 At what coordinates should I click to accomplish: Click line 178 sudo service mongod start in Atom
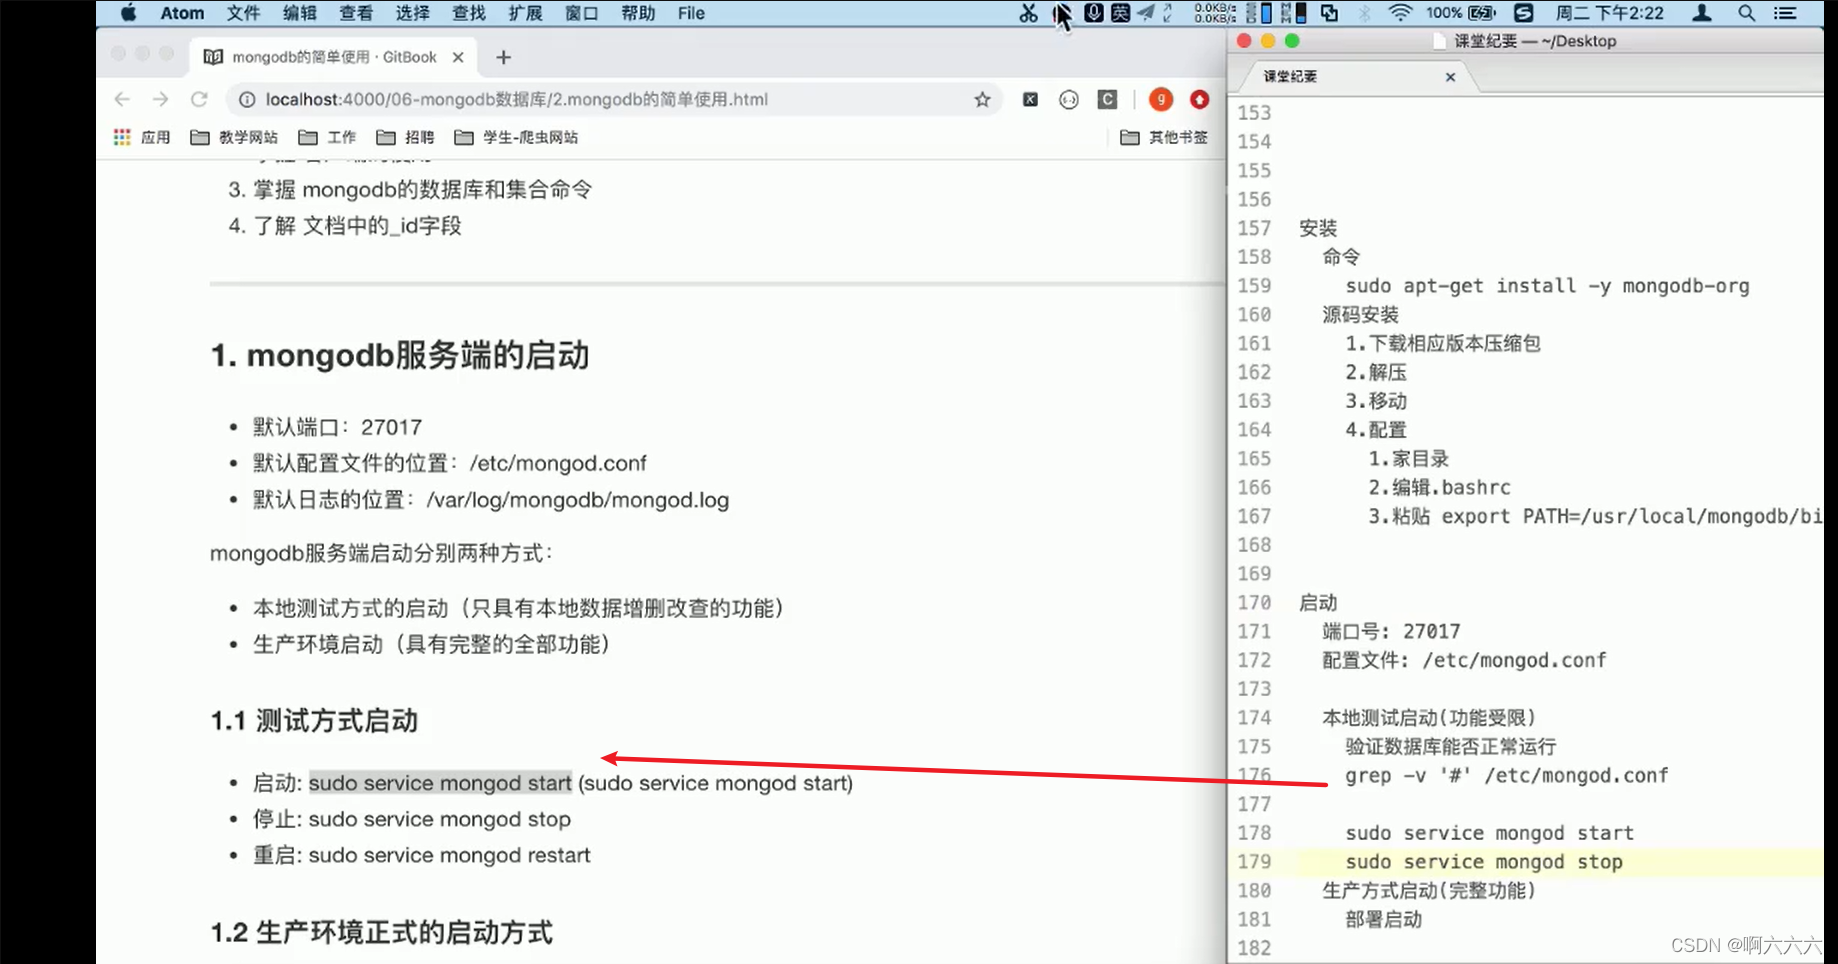[1489, 834]
